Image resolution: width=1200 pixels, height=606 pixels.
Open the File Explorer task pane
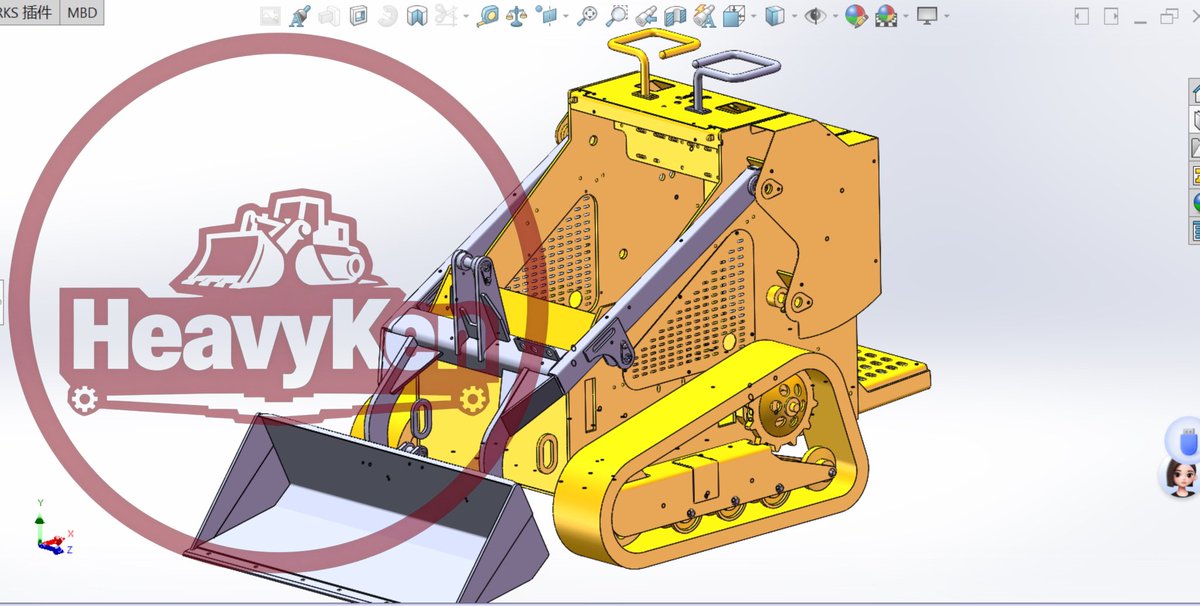(x=1193, y=147)
